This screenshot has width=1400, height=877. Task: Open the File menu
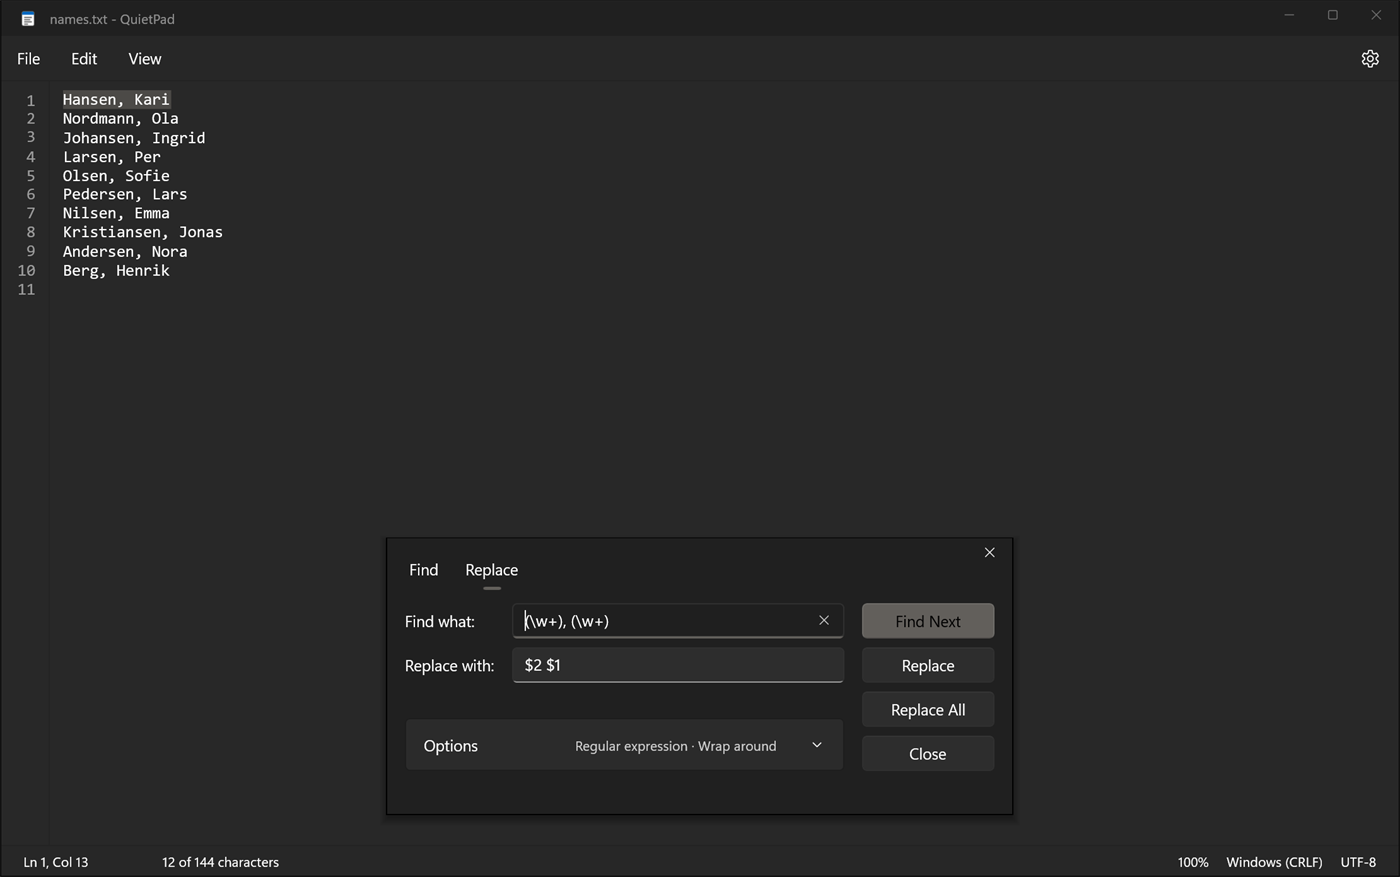click(x=29, y=59)
